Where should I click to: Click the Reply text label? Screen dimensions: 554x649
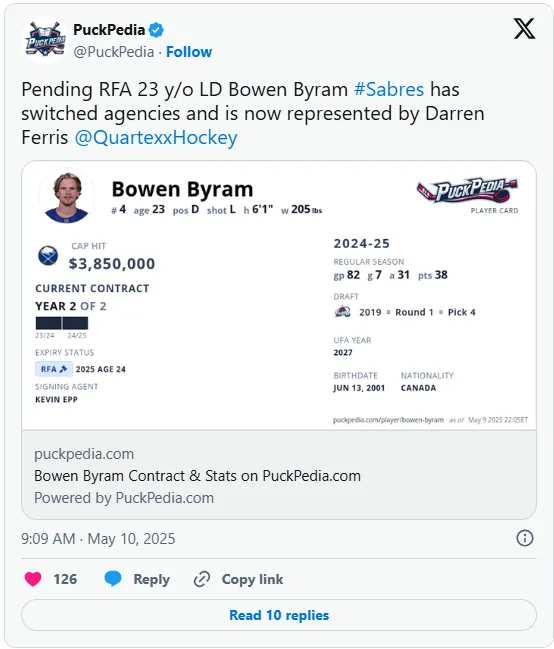point(152,579)
